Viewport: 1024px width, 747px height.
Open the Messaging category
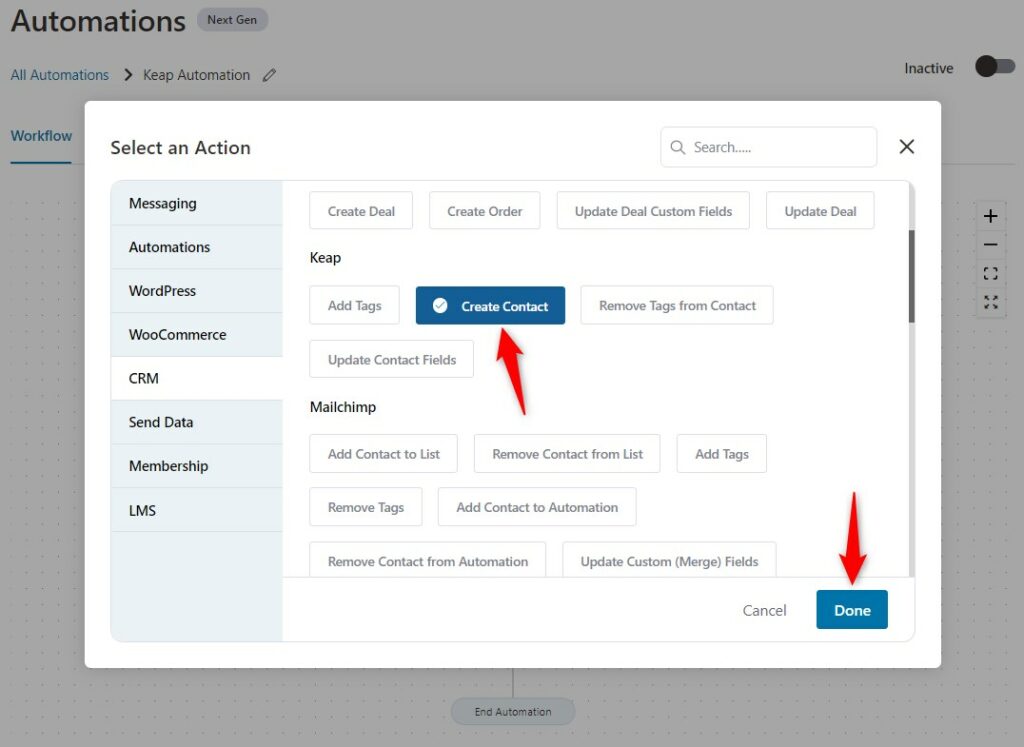[x=197, y=204]
